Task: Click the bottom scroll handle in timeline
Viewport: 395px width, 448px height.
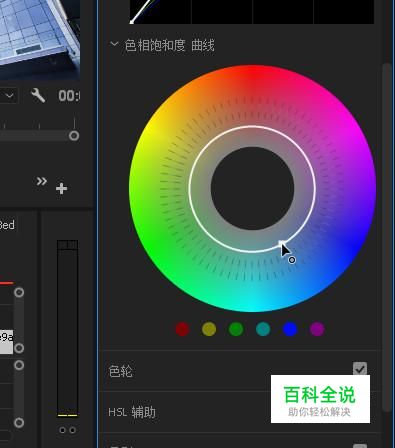Action: pos(19,423)
